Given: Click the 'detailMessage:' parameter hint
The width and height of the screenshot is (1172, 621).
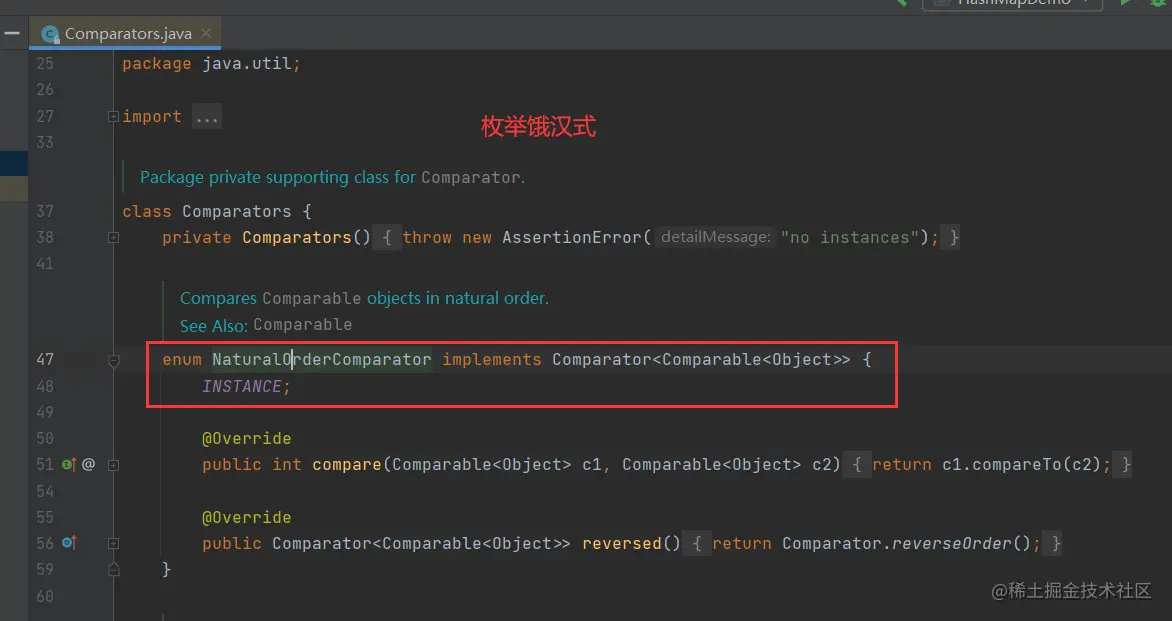Looking at the screenshot, I should pos(715,238).
